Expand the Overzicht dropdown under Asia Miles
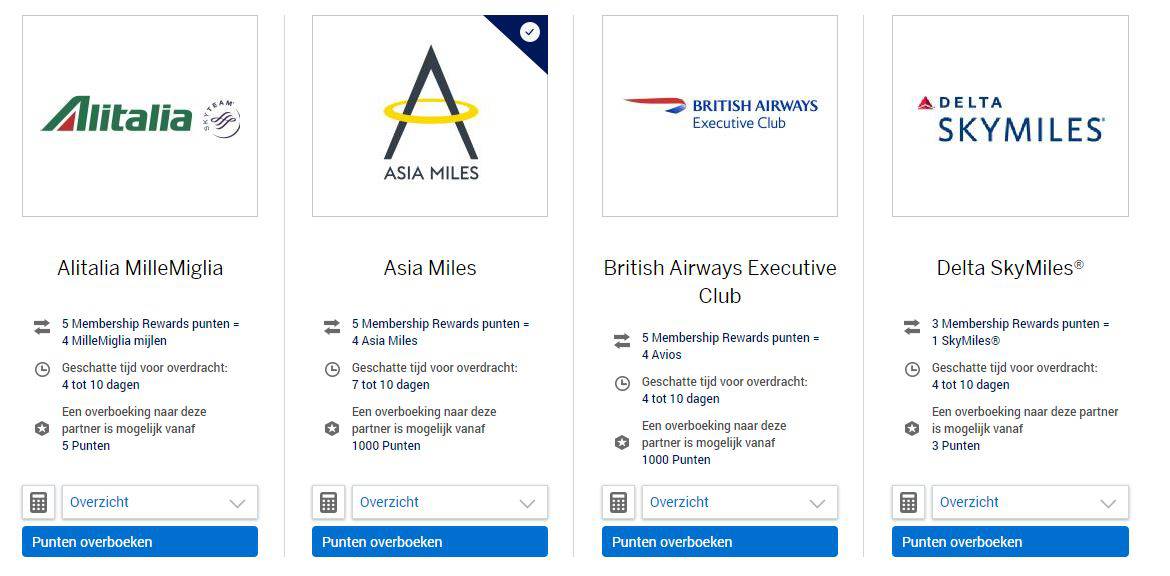Viewport: 1170px width, 576px height. 450,502
